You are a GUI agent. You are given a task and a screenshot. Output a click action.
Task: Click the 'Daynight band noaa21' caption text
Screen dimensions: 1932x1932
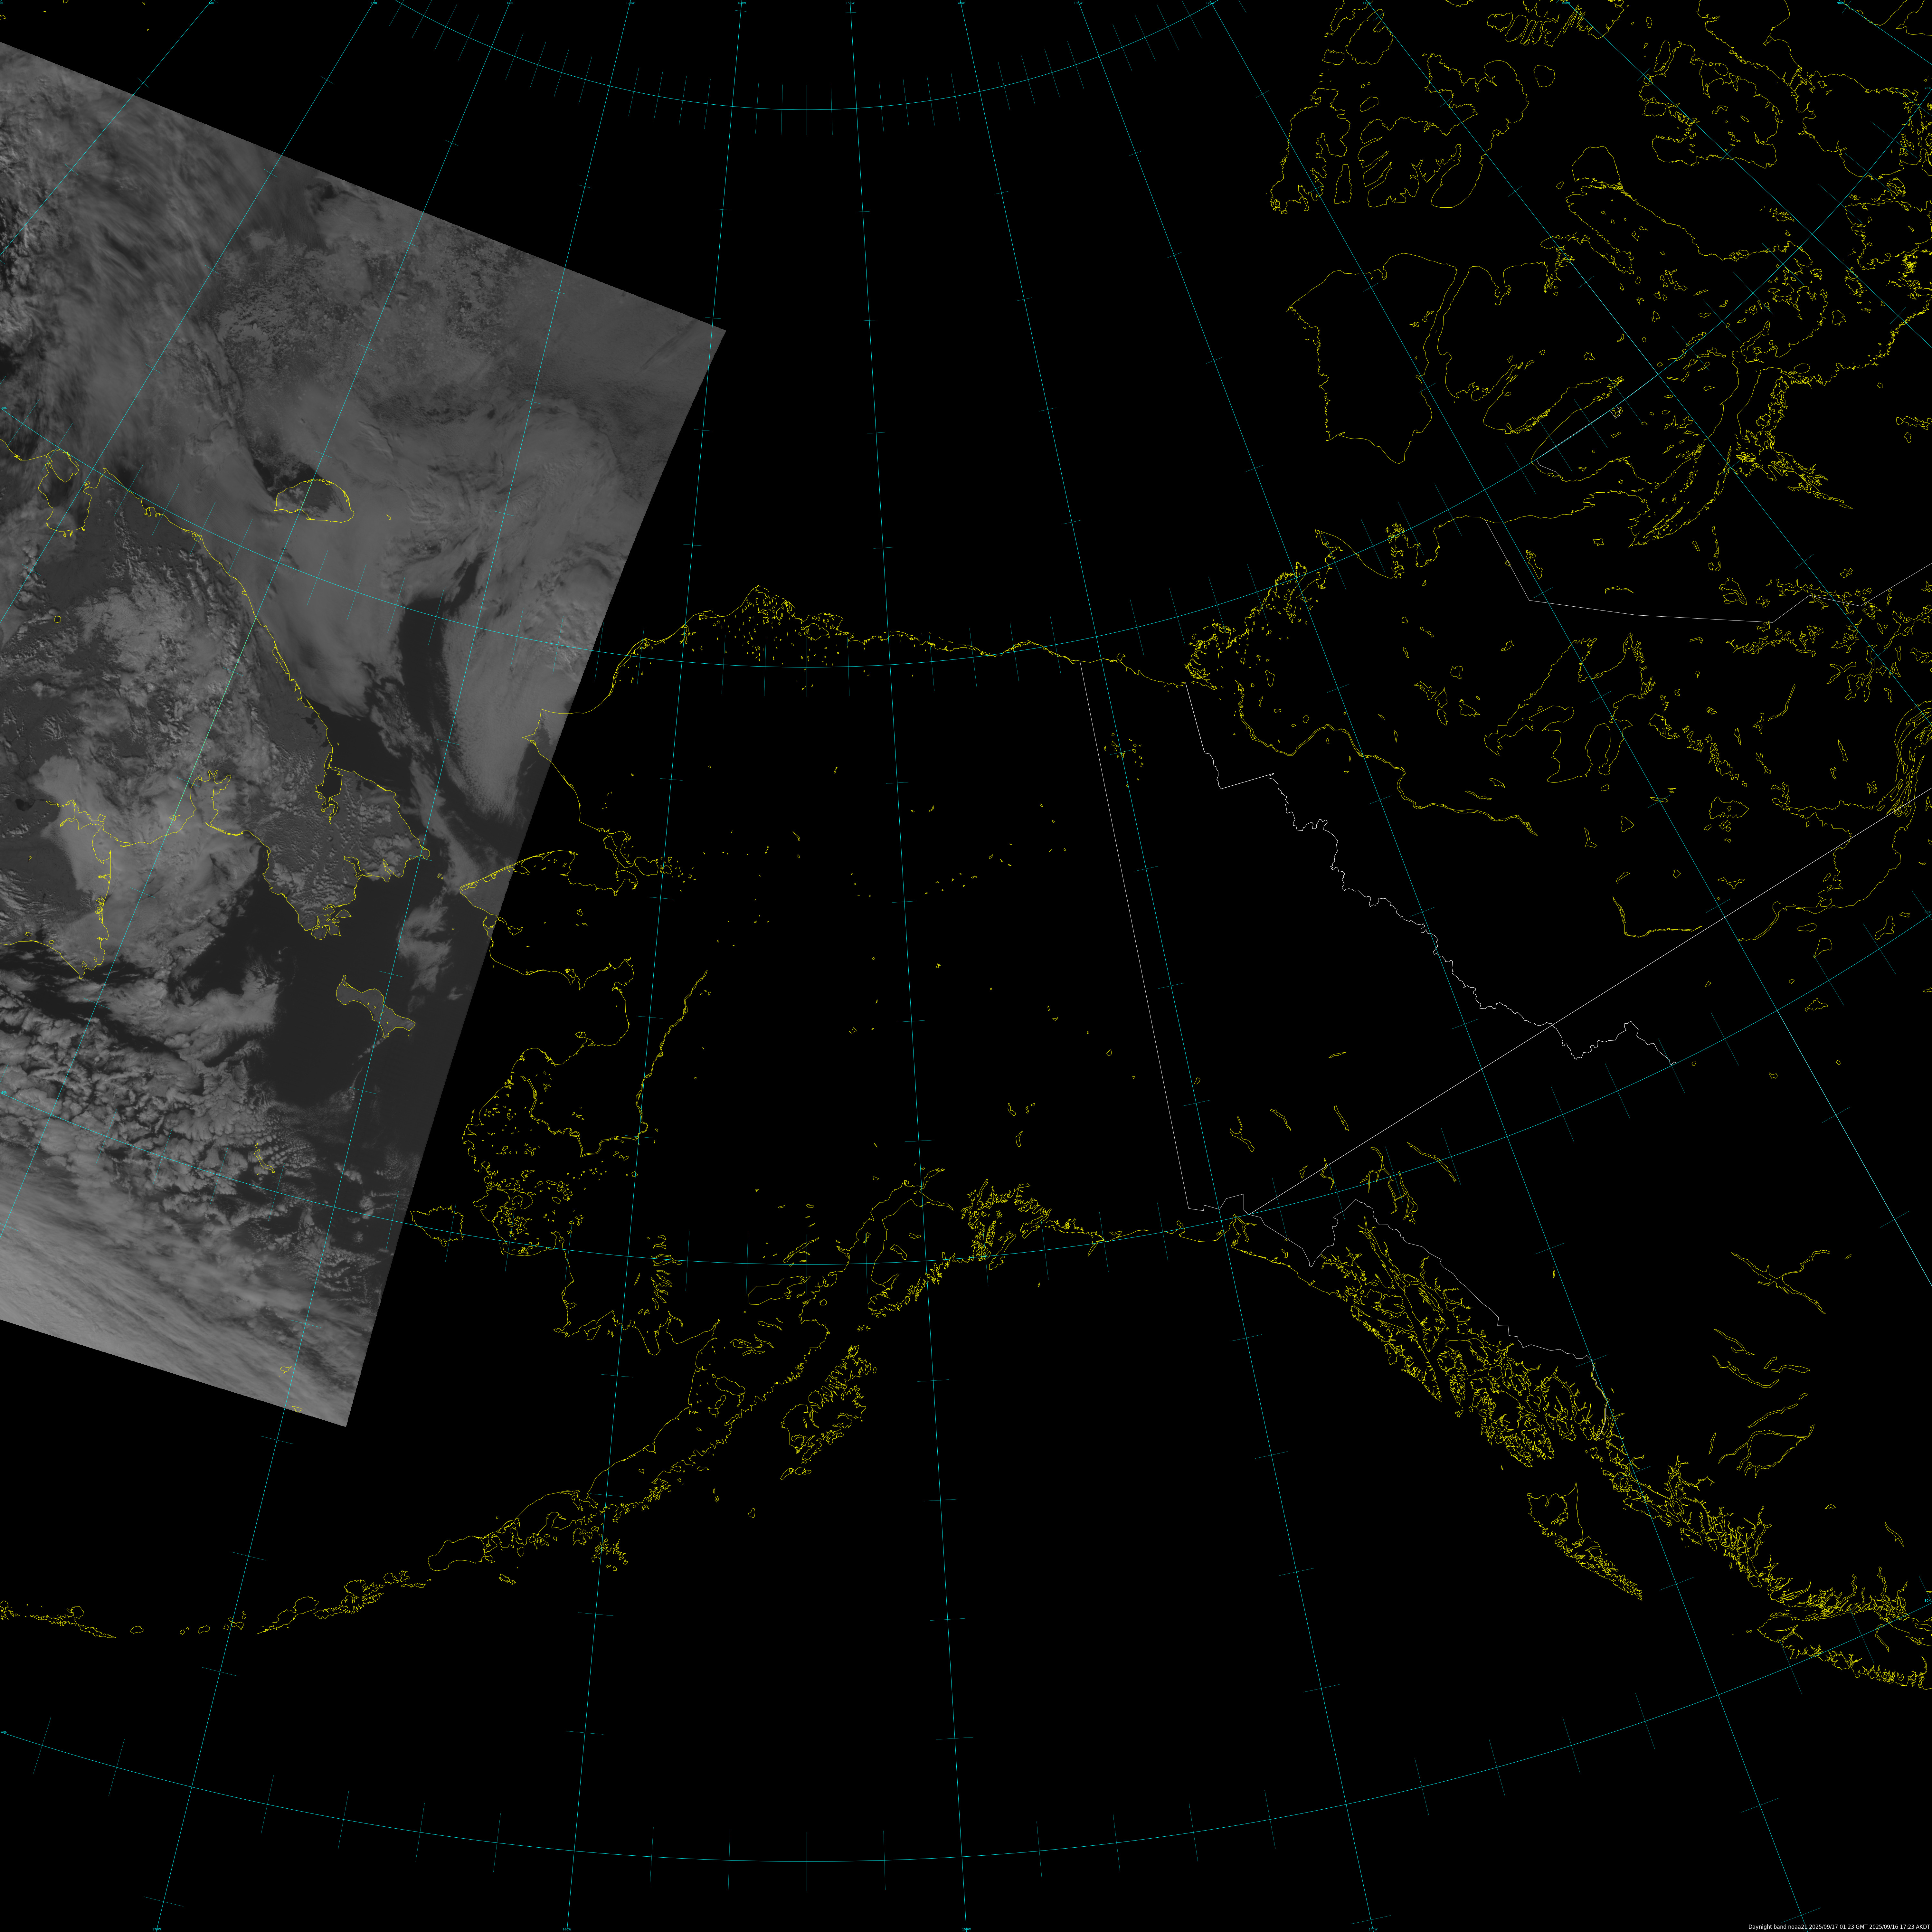coord(1778,1927)
